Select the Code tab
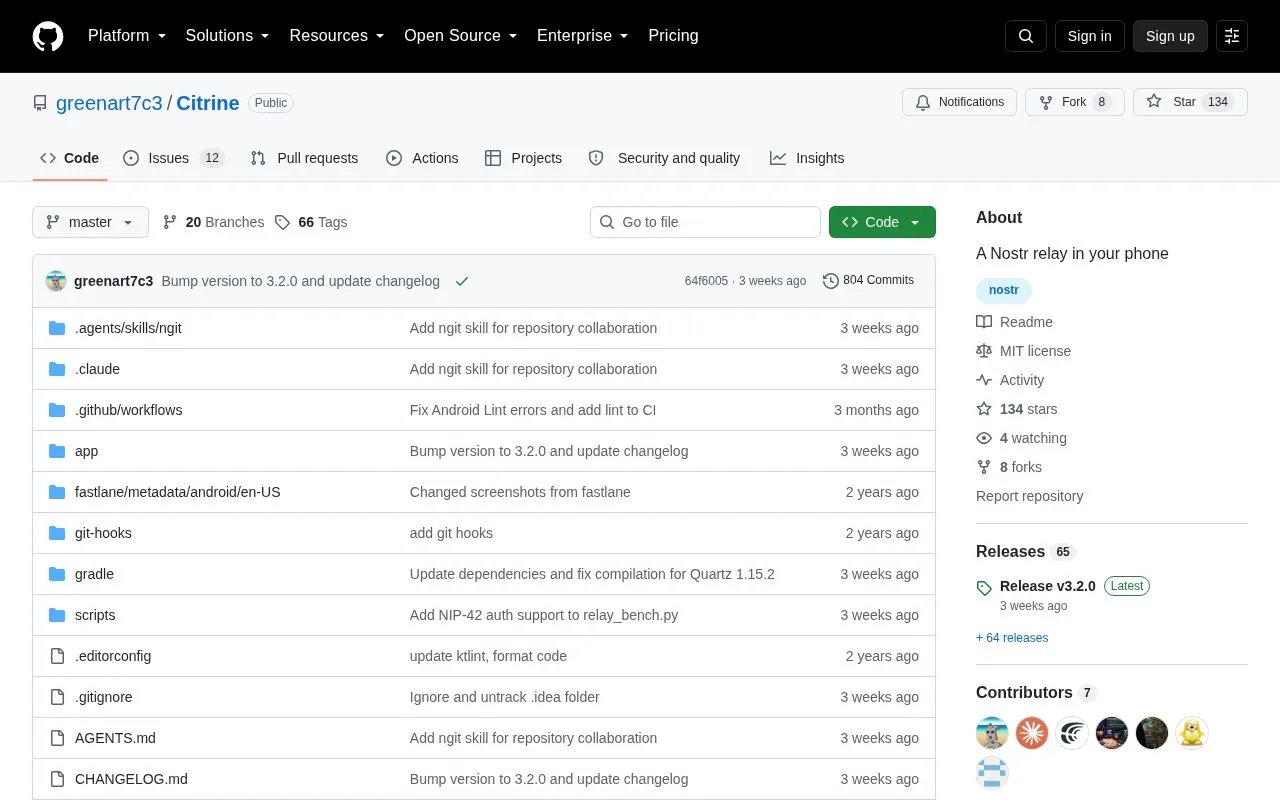1280x800 pixels. pyautogui.click(x=70, y=158)
